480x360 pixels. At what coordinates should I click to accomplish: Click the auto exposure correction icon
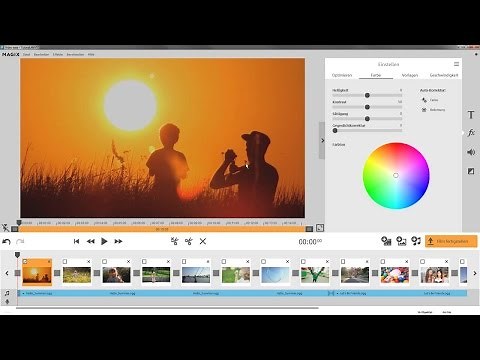424,110
